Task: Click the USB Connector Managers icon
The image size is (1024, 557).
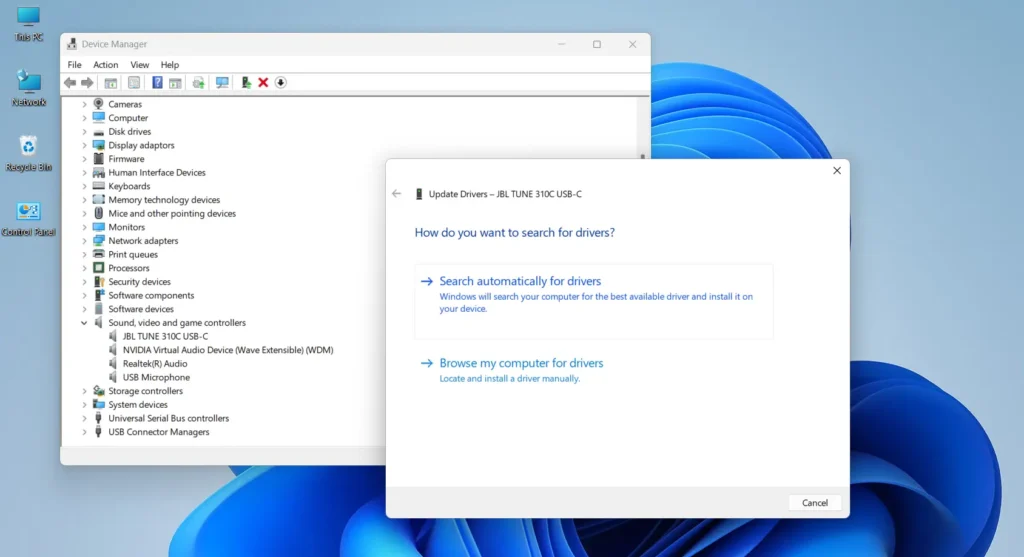Action: click(x=99, y=432)
